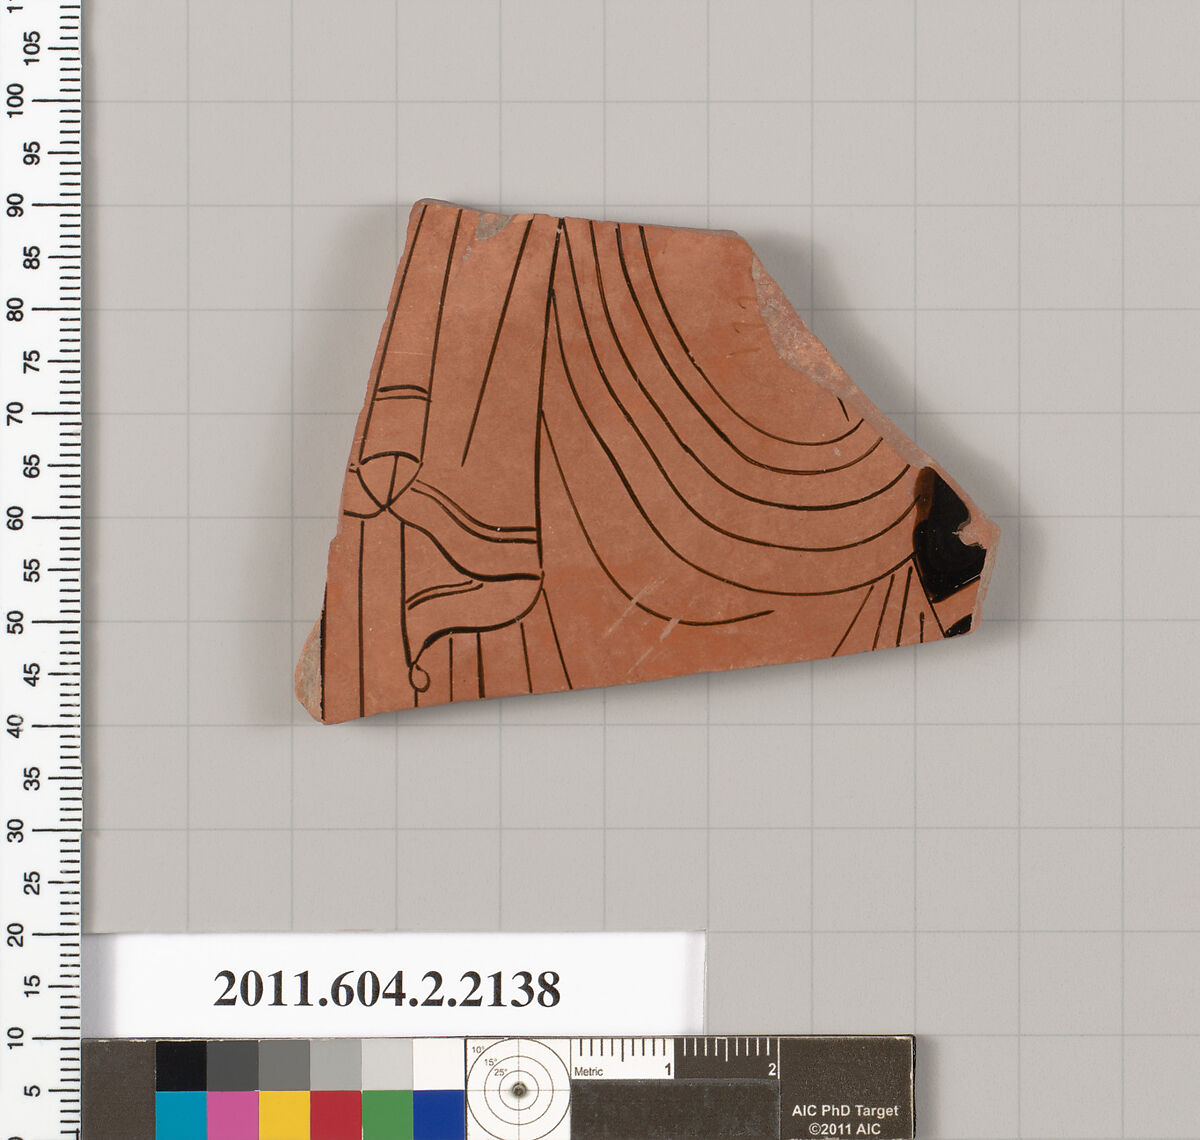Click the 'Metric' label on scale bar

pos(589,1071)
